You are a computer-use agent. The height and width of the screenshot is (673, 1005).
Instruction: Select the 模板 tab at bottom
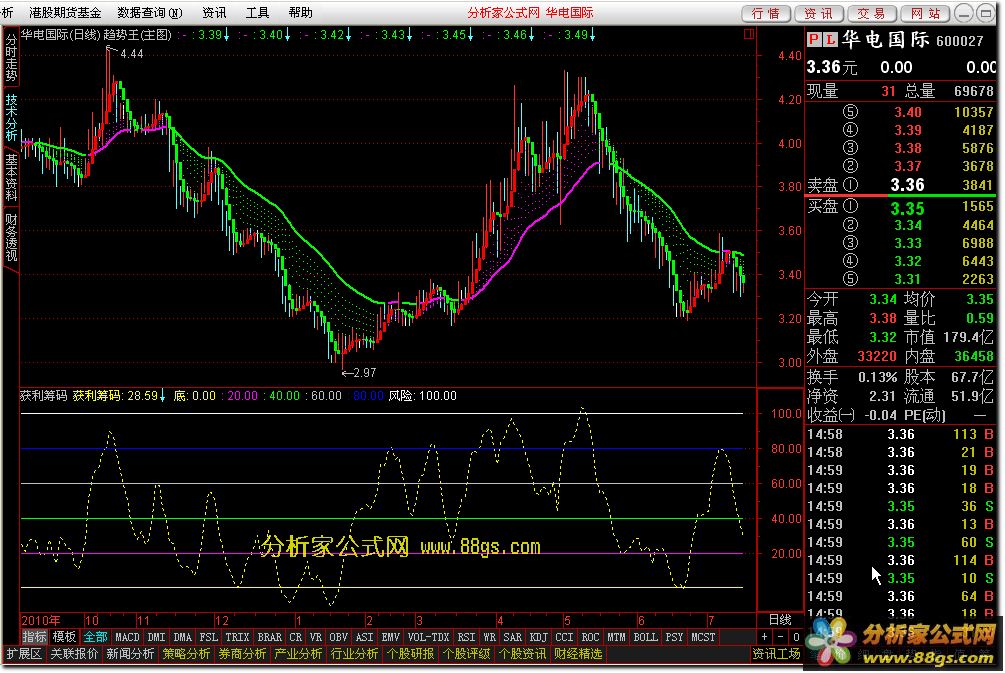coord(64,637)
